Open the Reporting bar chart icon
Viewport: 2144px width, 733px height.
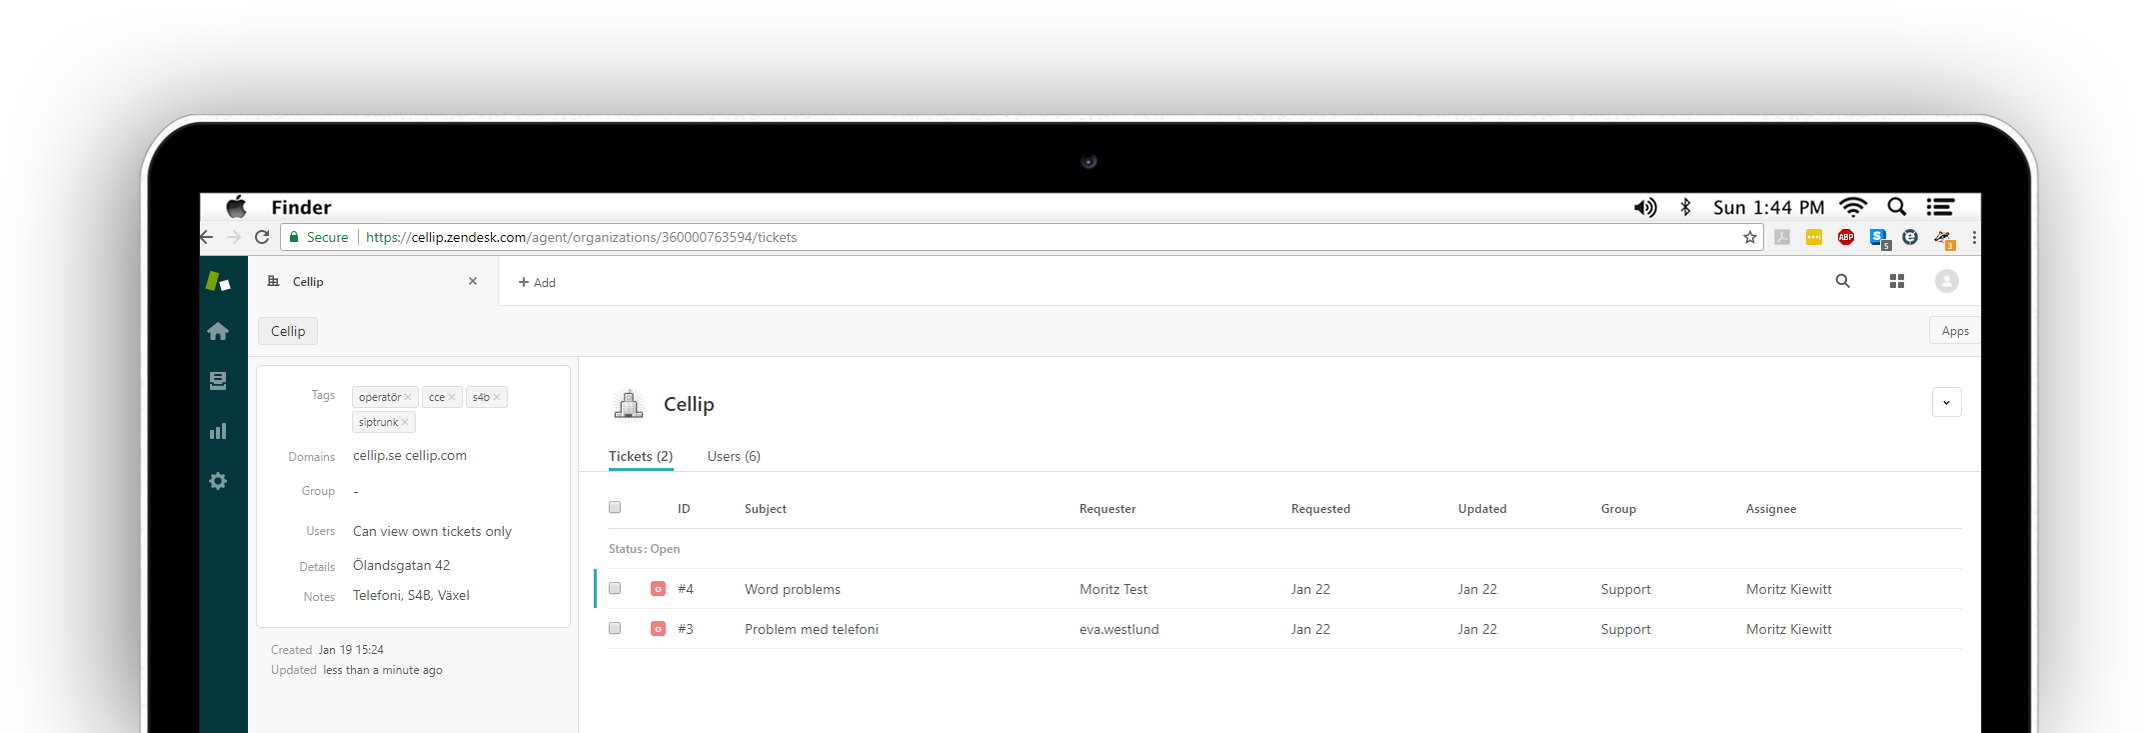click(x=218, y=431)
